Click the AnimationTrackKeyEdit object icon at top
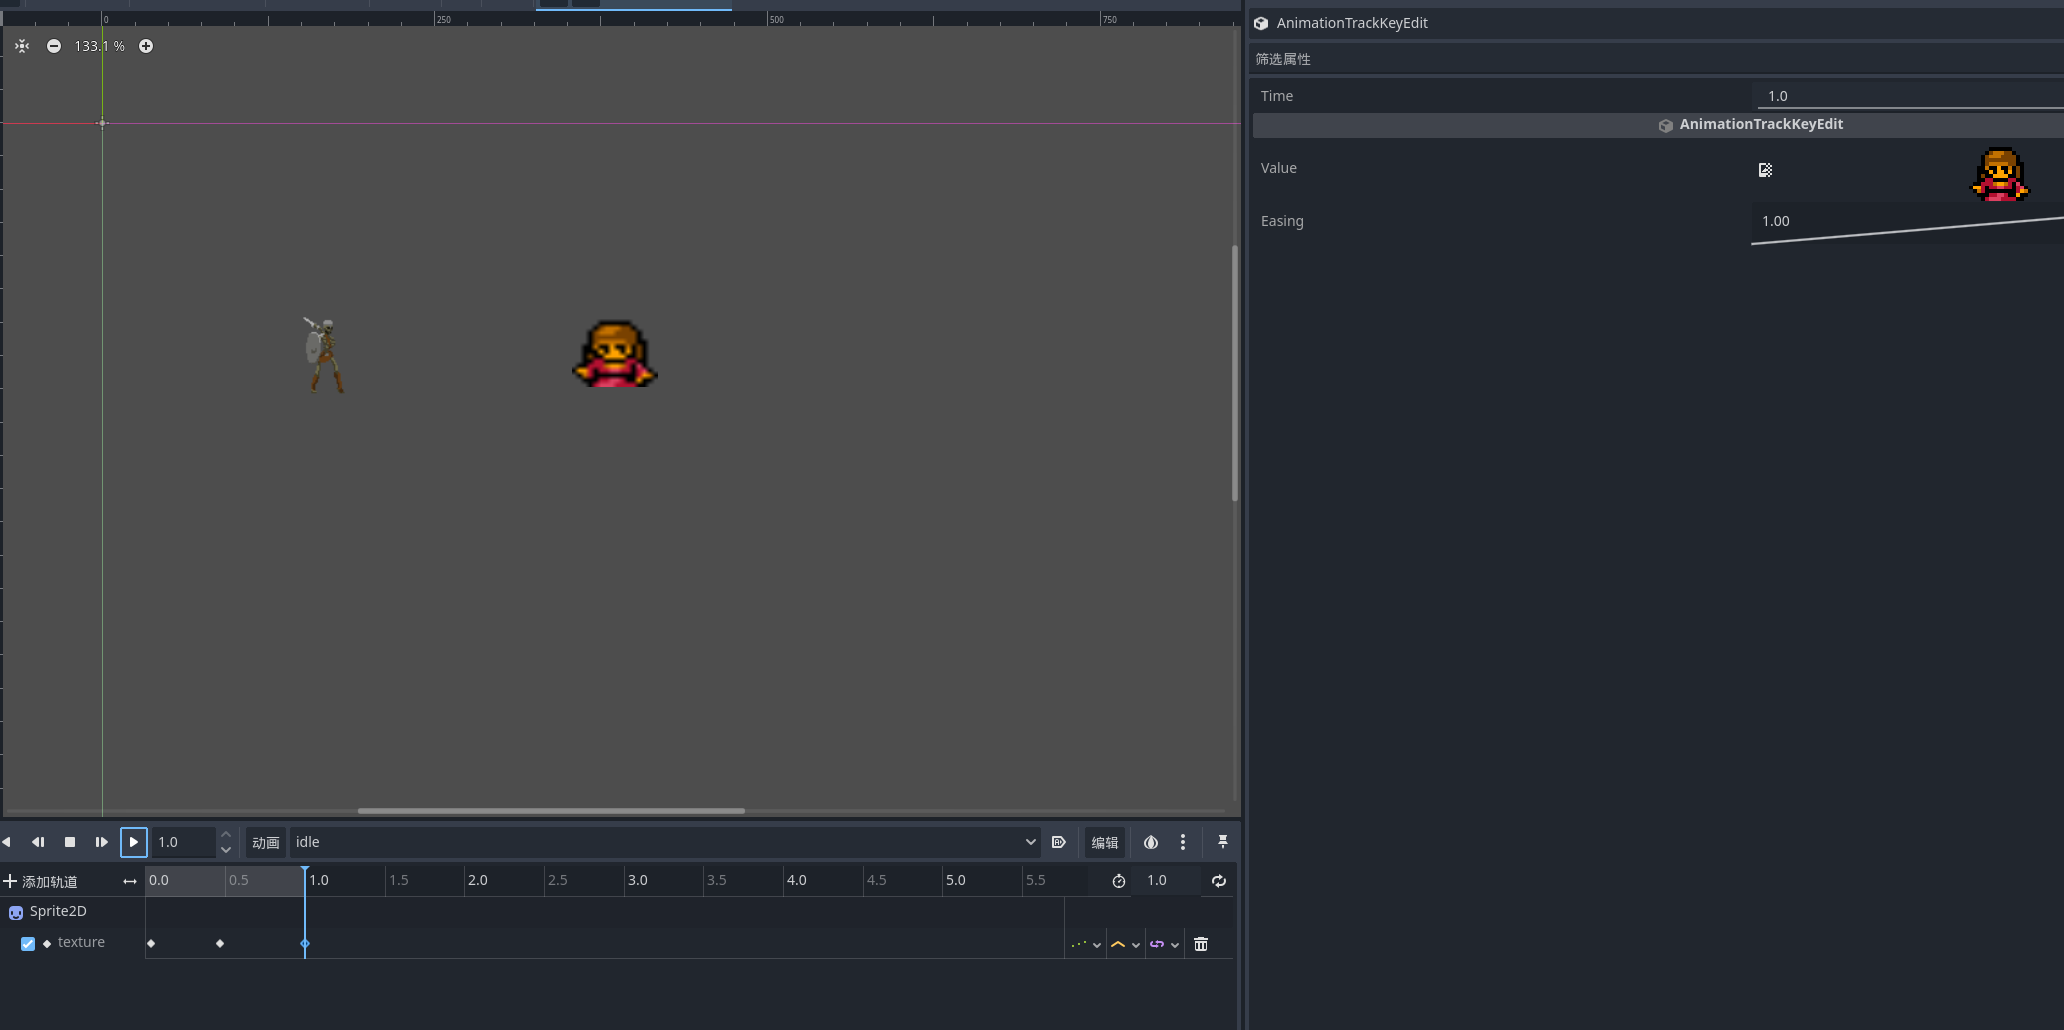 pyautogui.click(x=1261, y=23)
